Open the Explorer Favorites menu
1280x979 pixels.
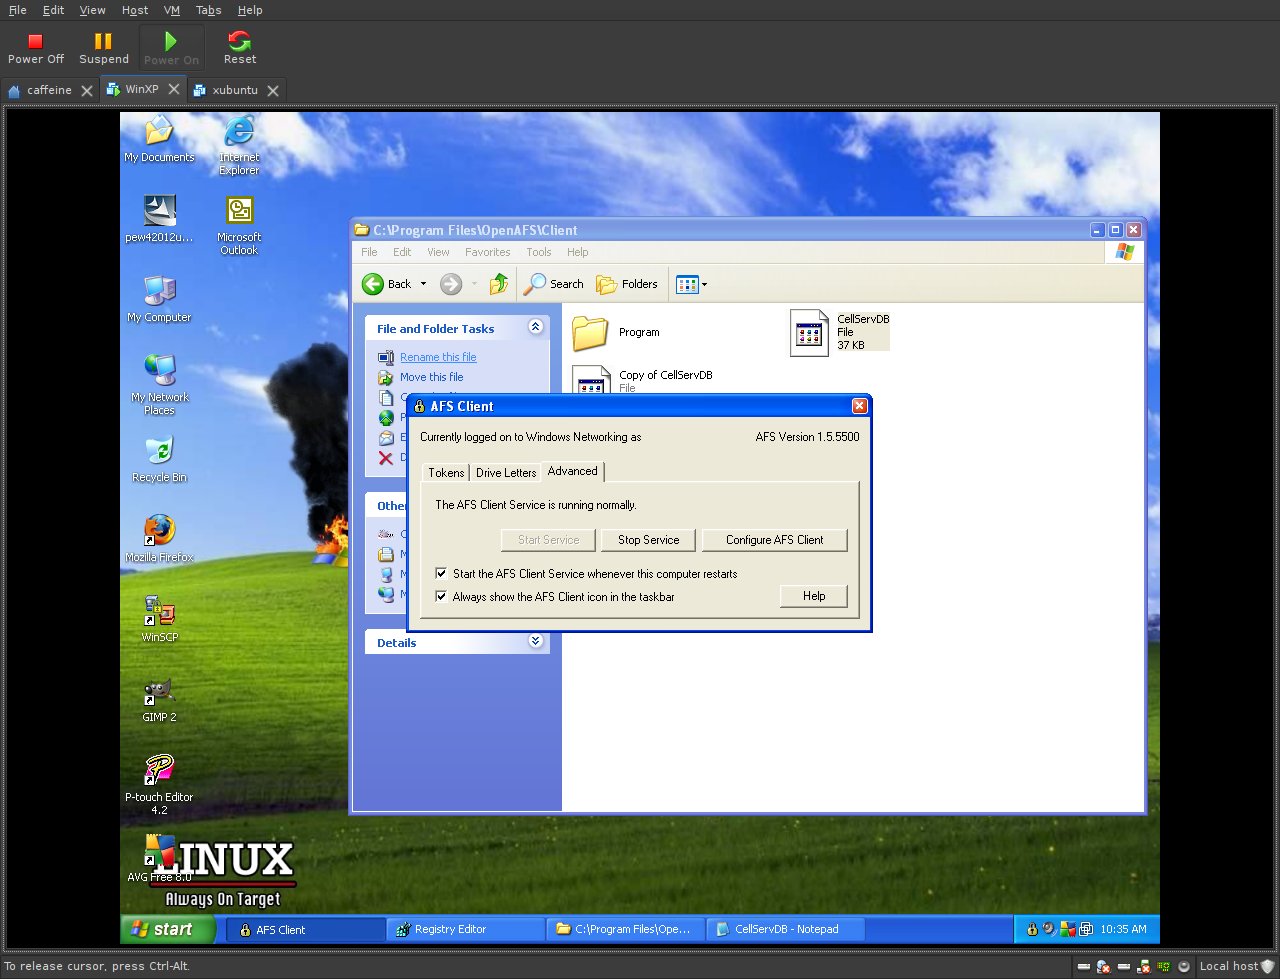[x=488, y=252]
